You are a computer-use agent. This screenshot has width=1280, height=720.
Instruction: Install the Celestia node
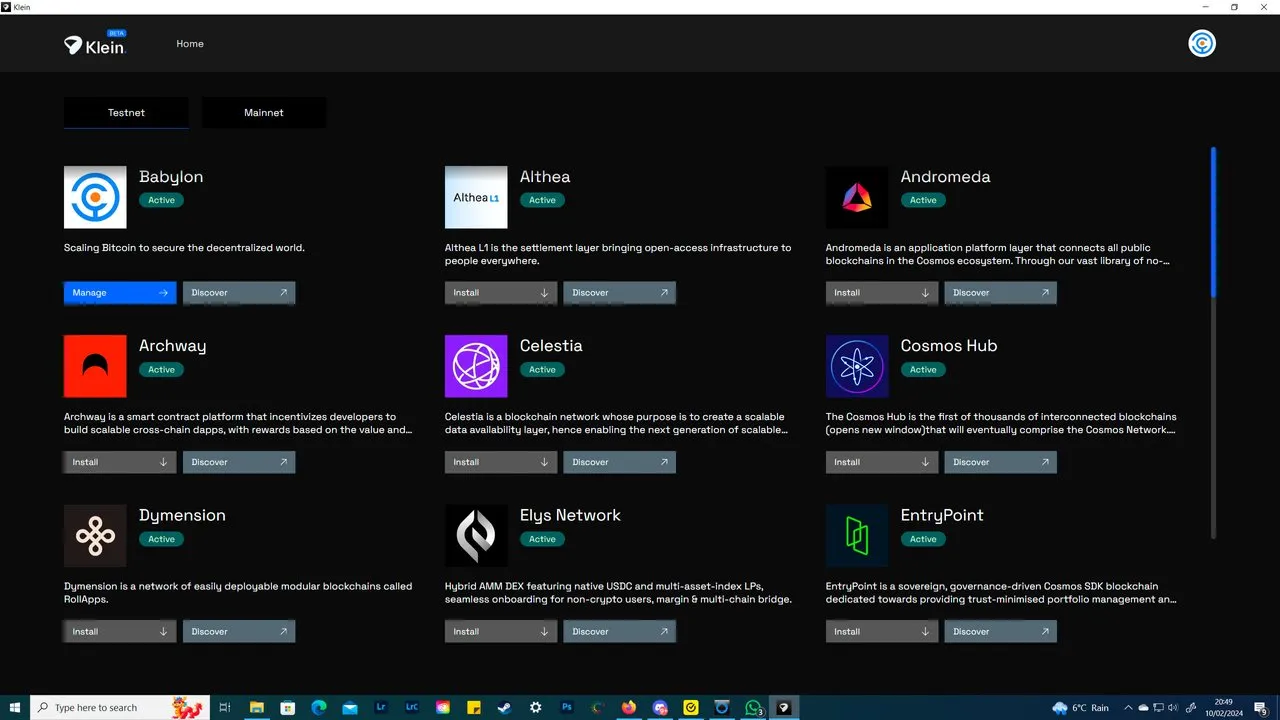[x=501, y=462]
